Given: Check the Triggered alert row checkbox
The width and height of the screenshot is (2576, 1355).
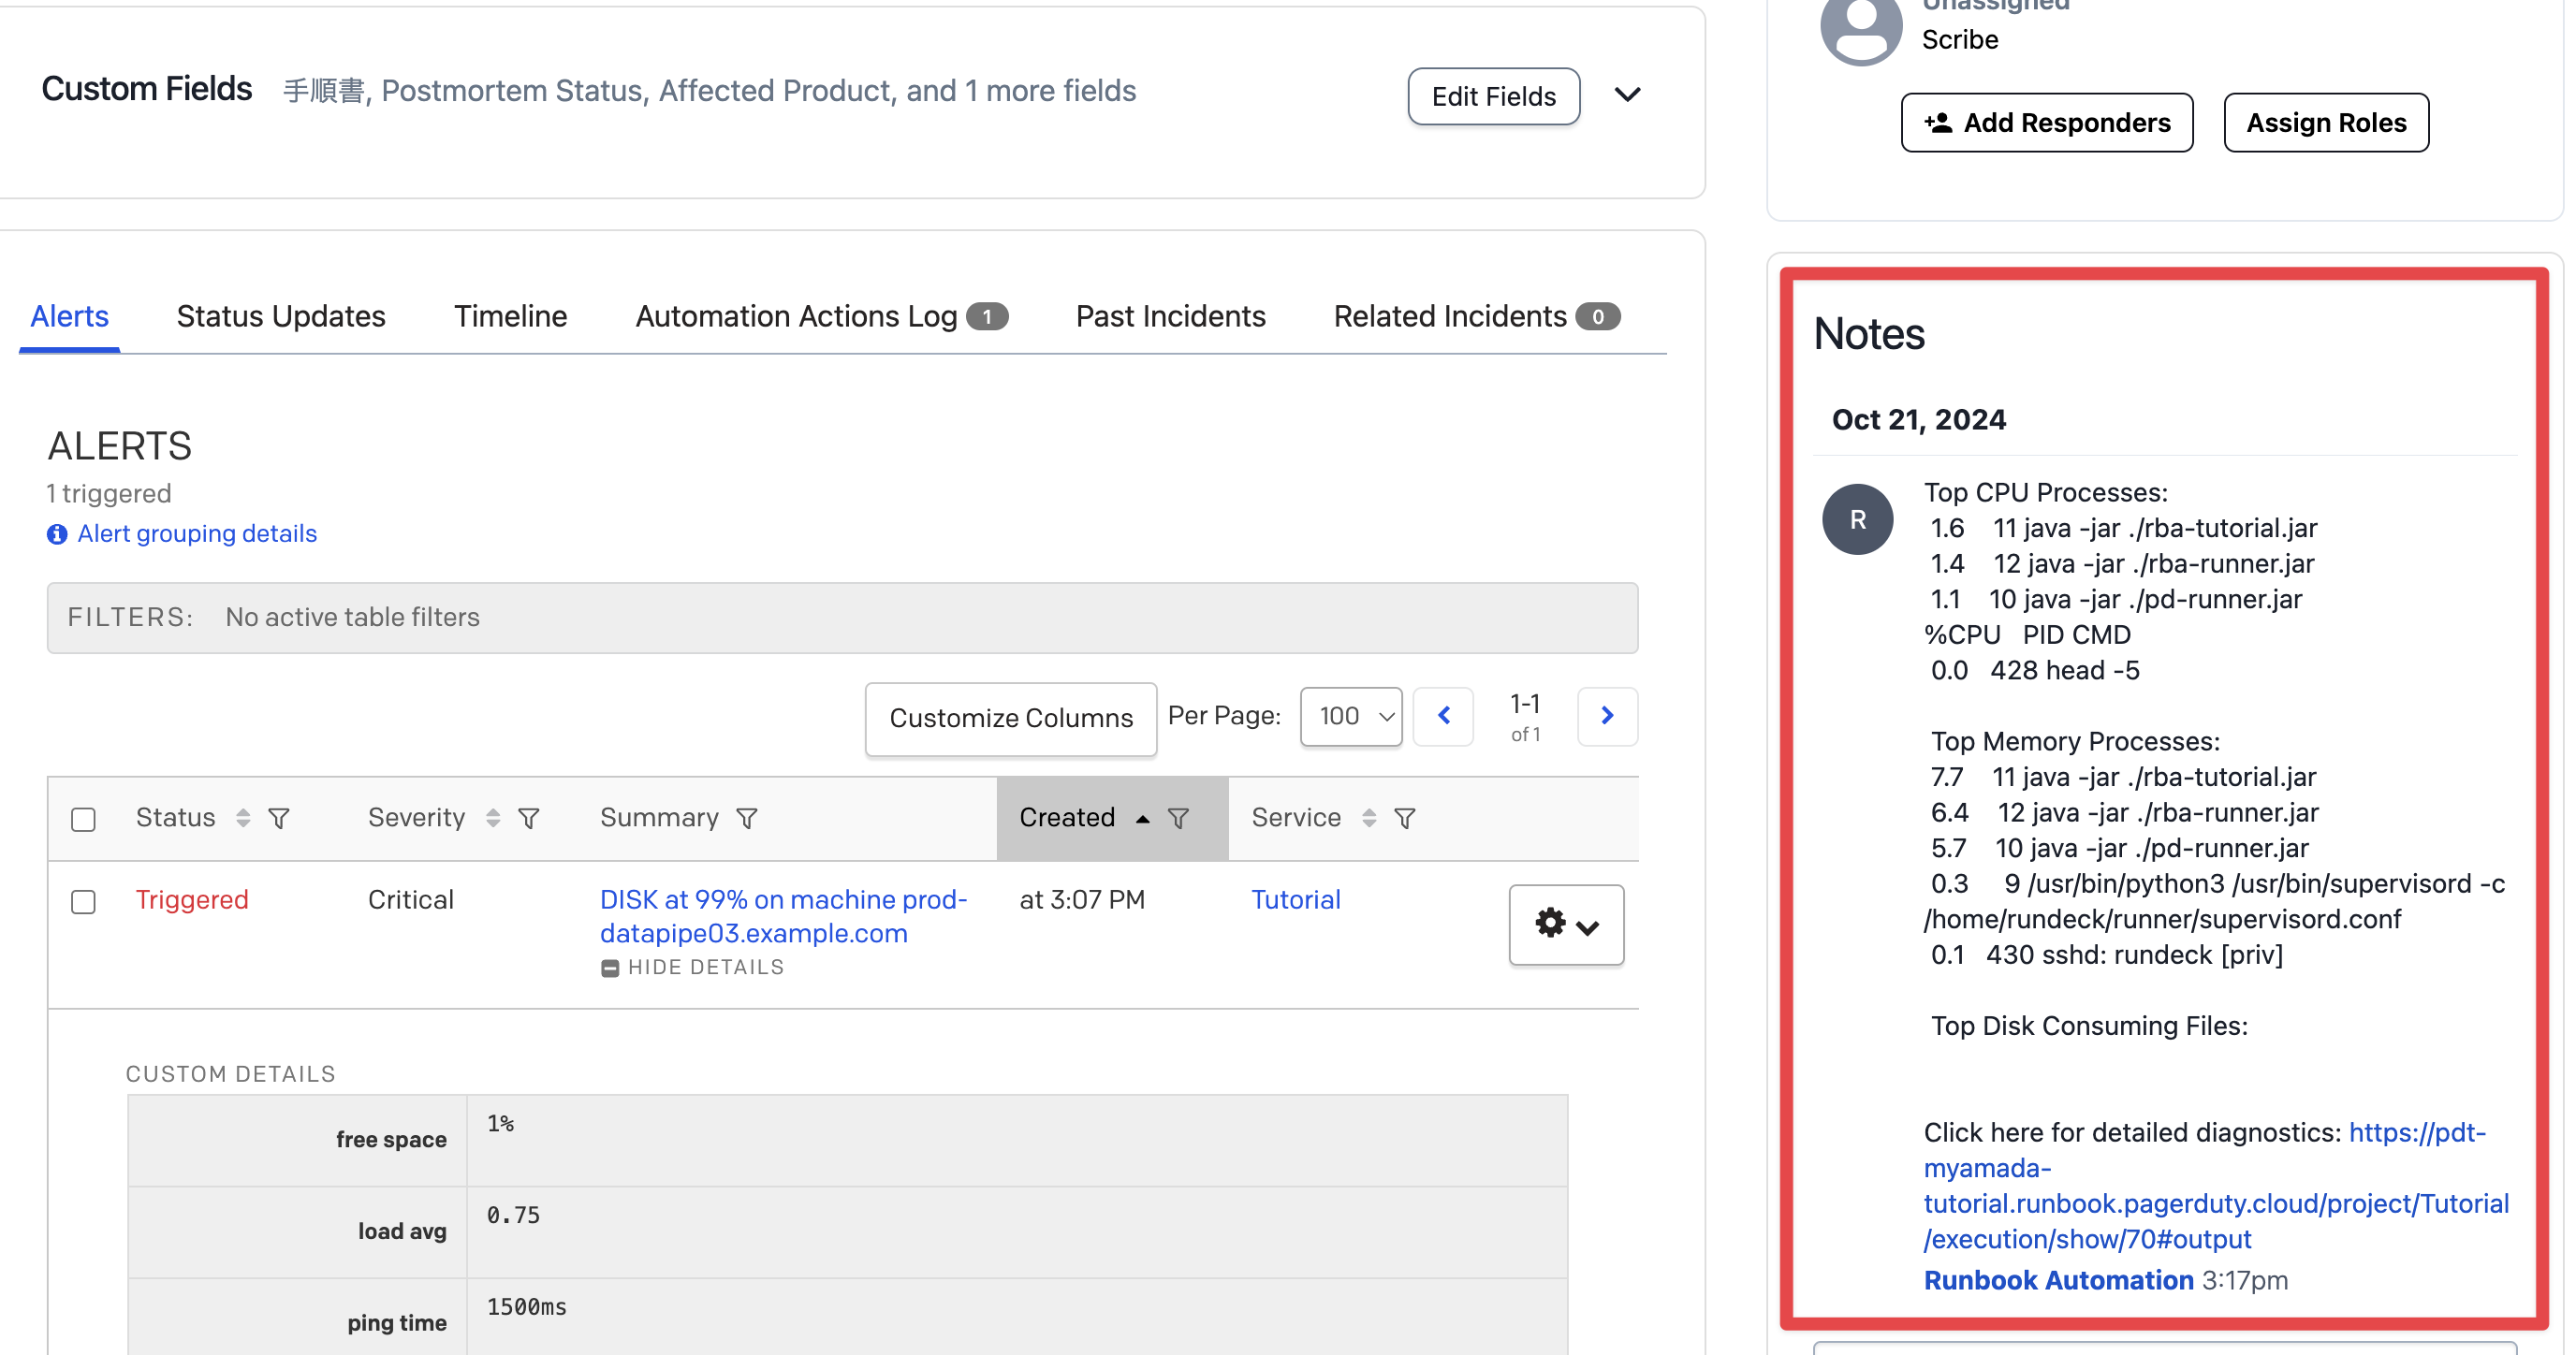Looking at the screenshot, I should click(x=84, y=901).
